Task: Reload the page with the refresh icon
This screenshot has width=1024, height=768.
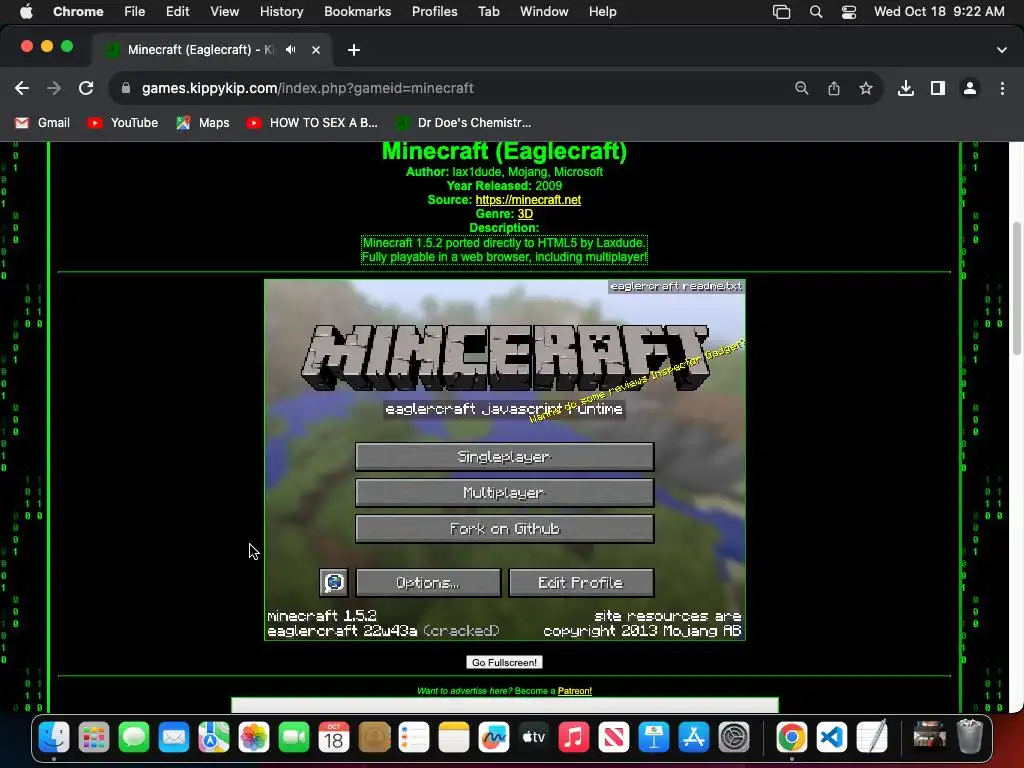Action: (86, 88)
